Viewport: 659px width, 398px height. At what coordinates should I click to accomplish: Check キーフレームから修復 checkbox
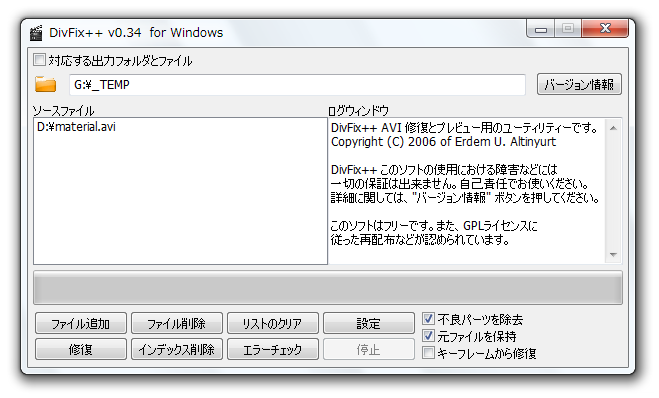point(428,353)
